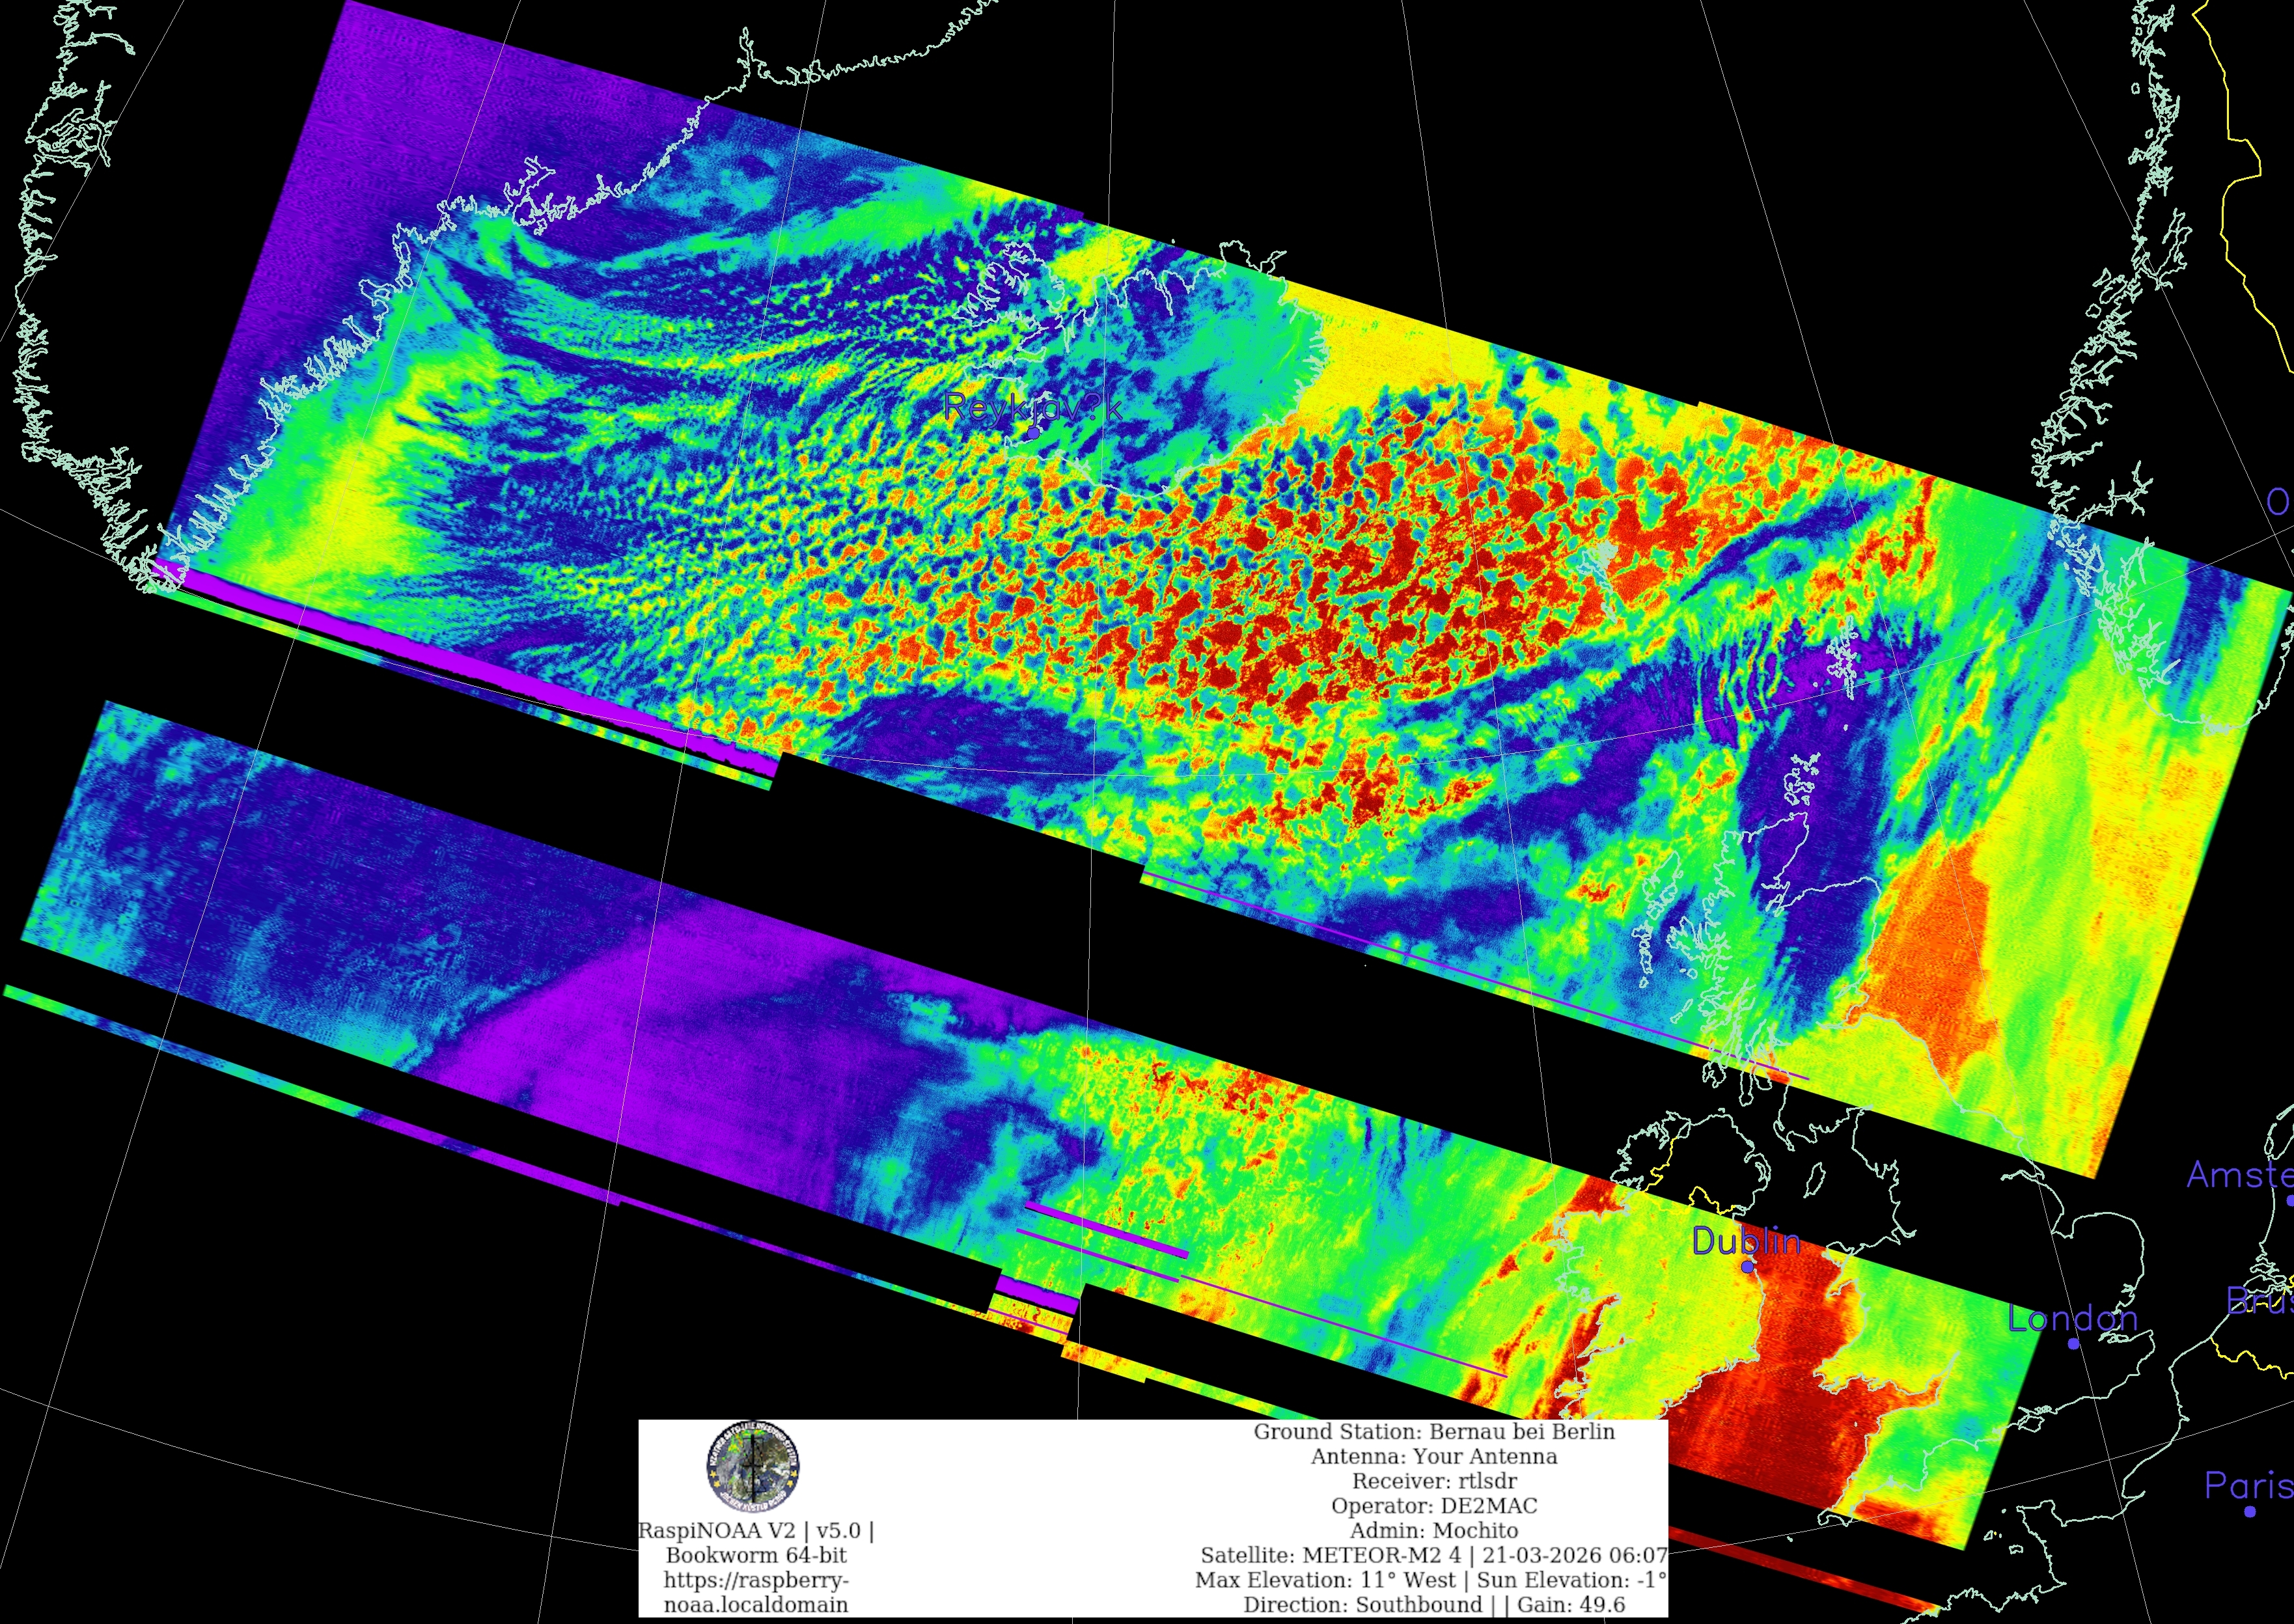Click the Bookworm 64-bit text
The image size is (2294, 1624).
[x=755, y=1555]
